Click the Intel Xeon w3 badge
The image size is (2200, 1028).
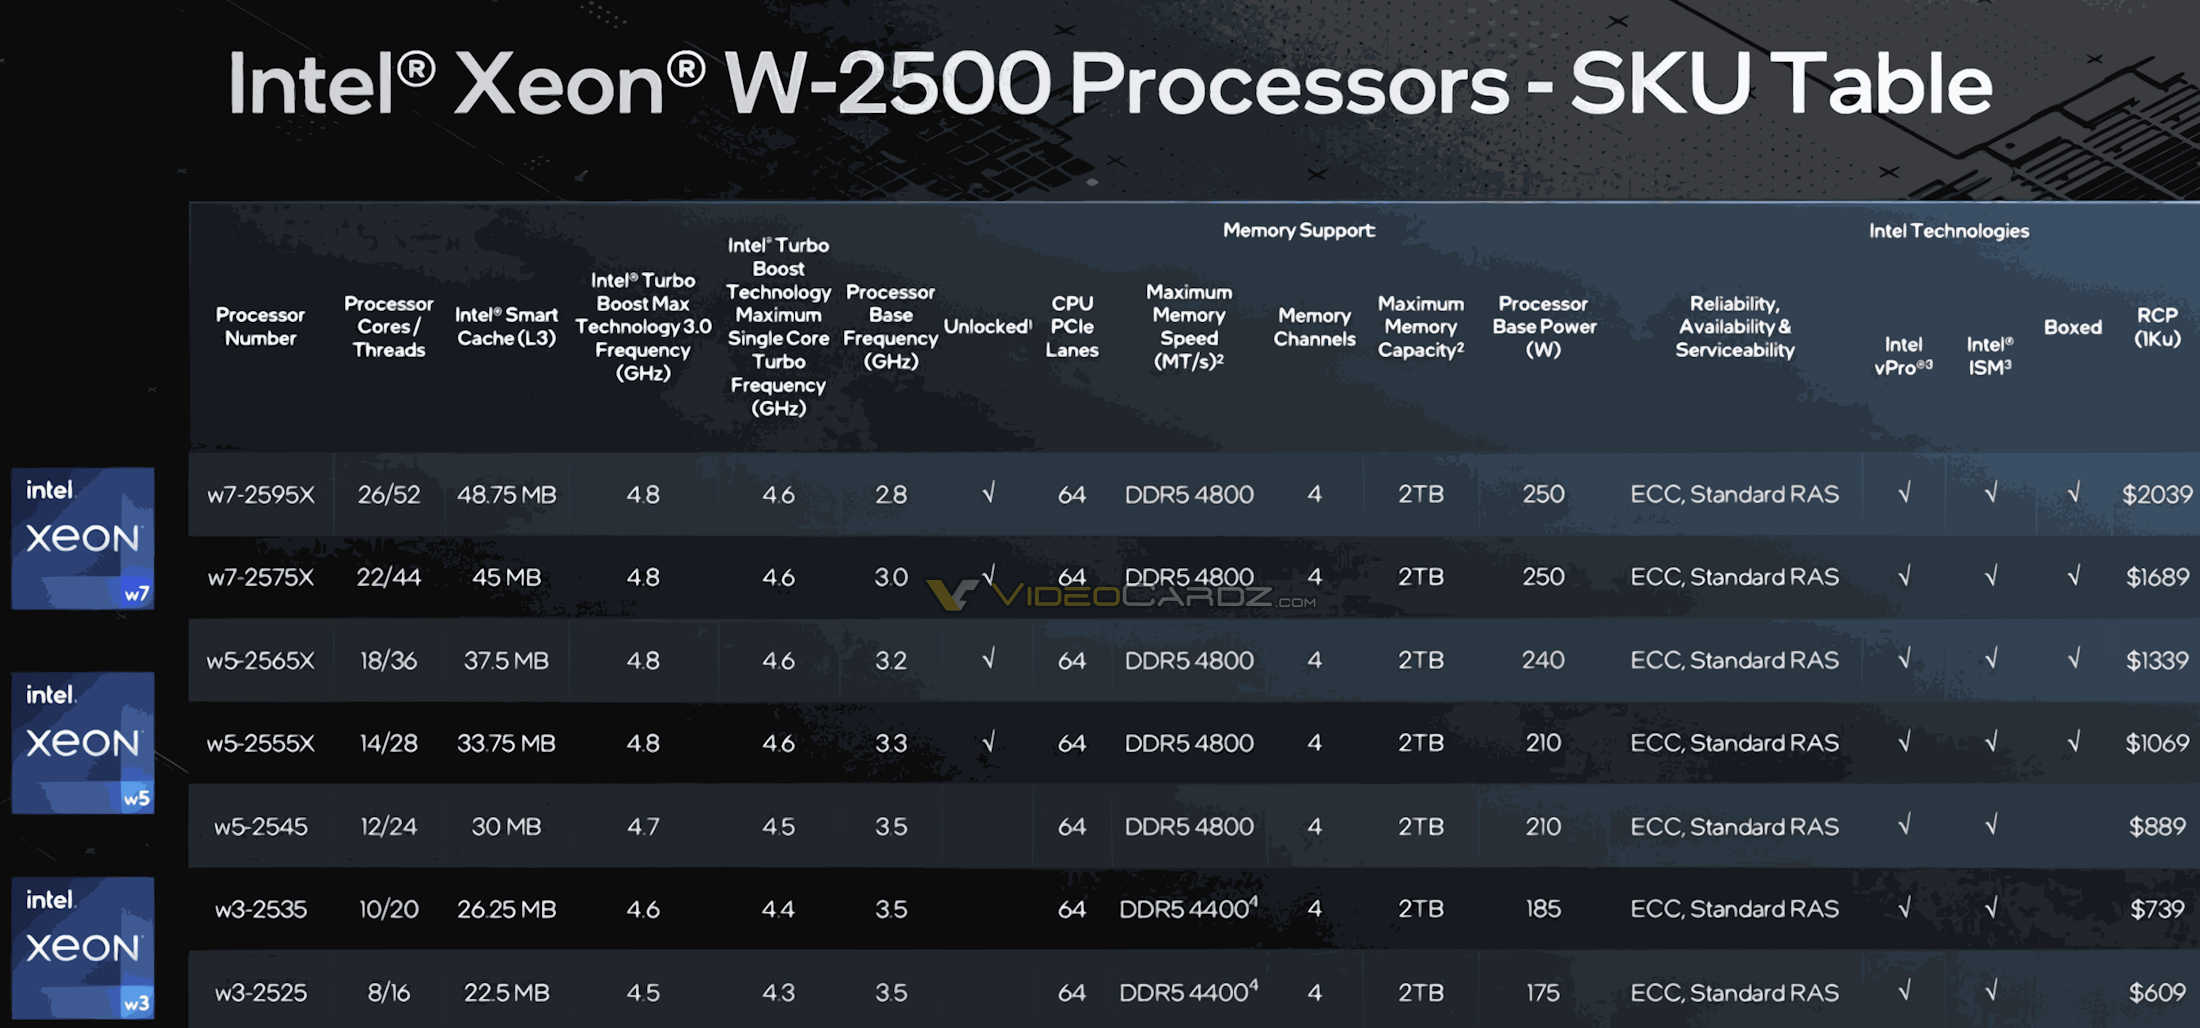coord(83,947)
